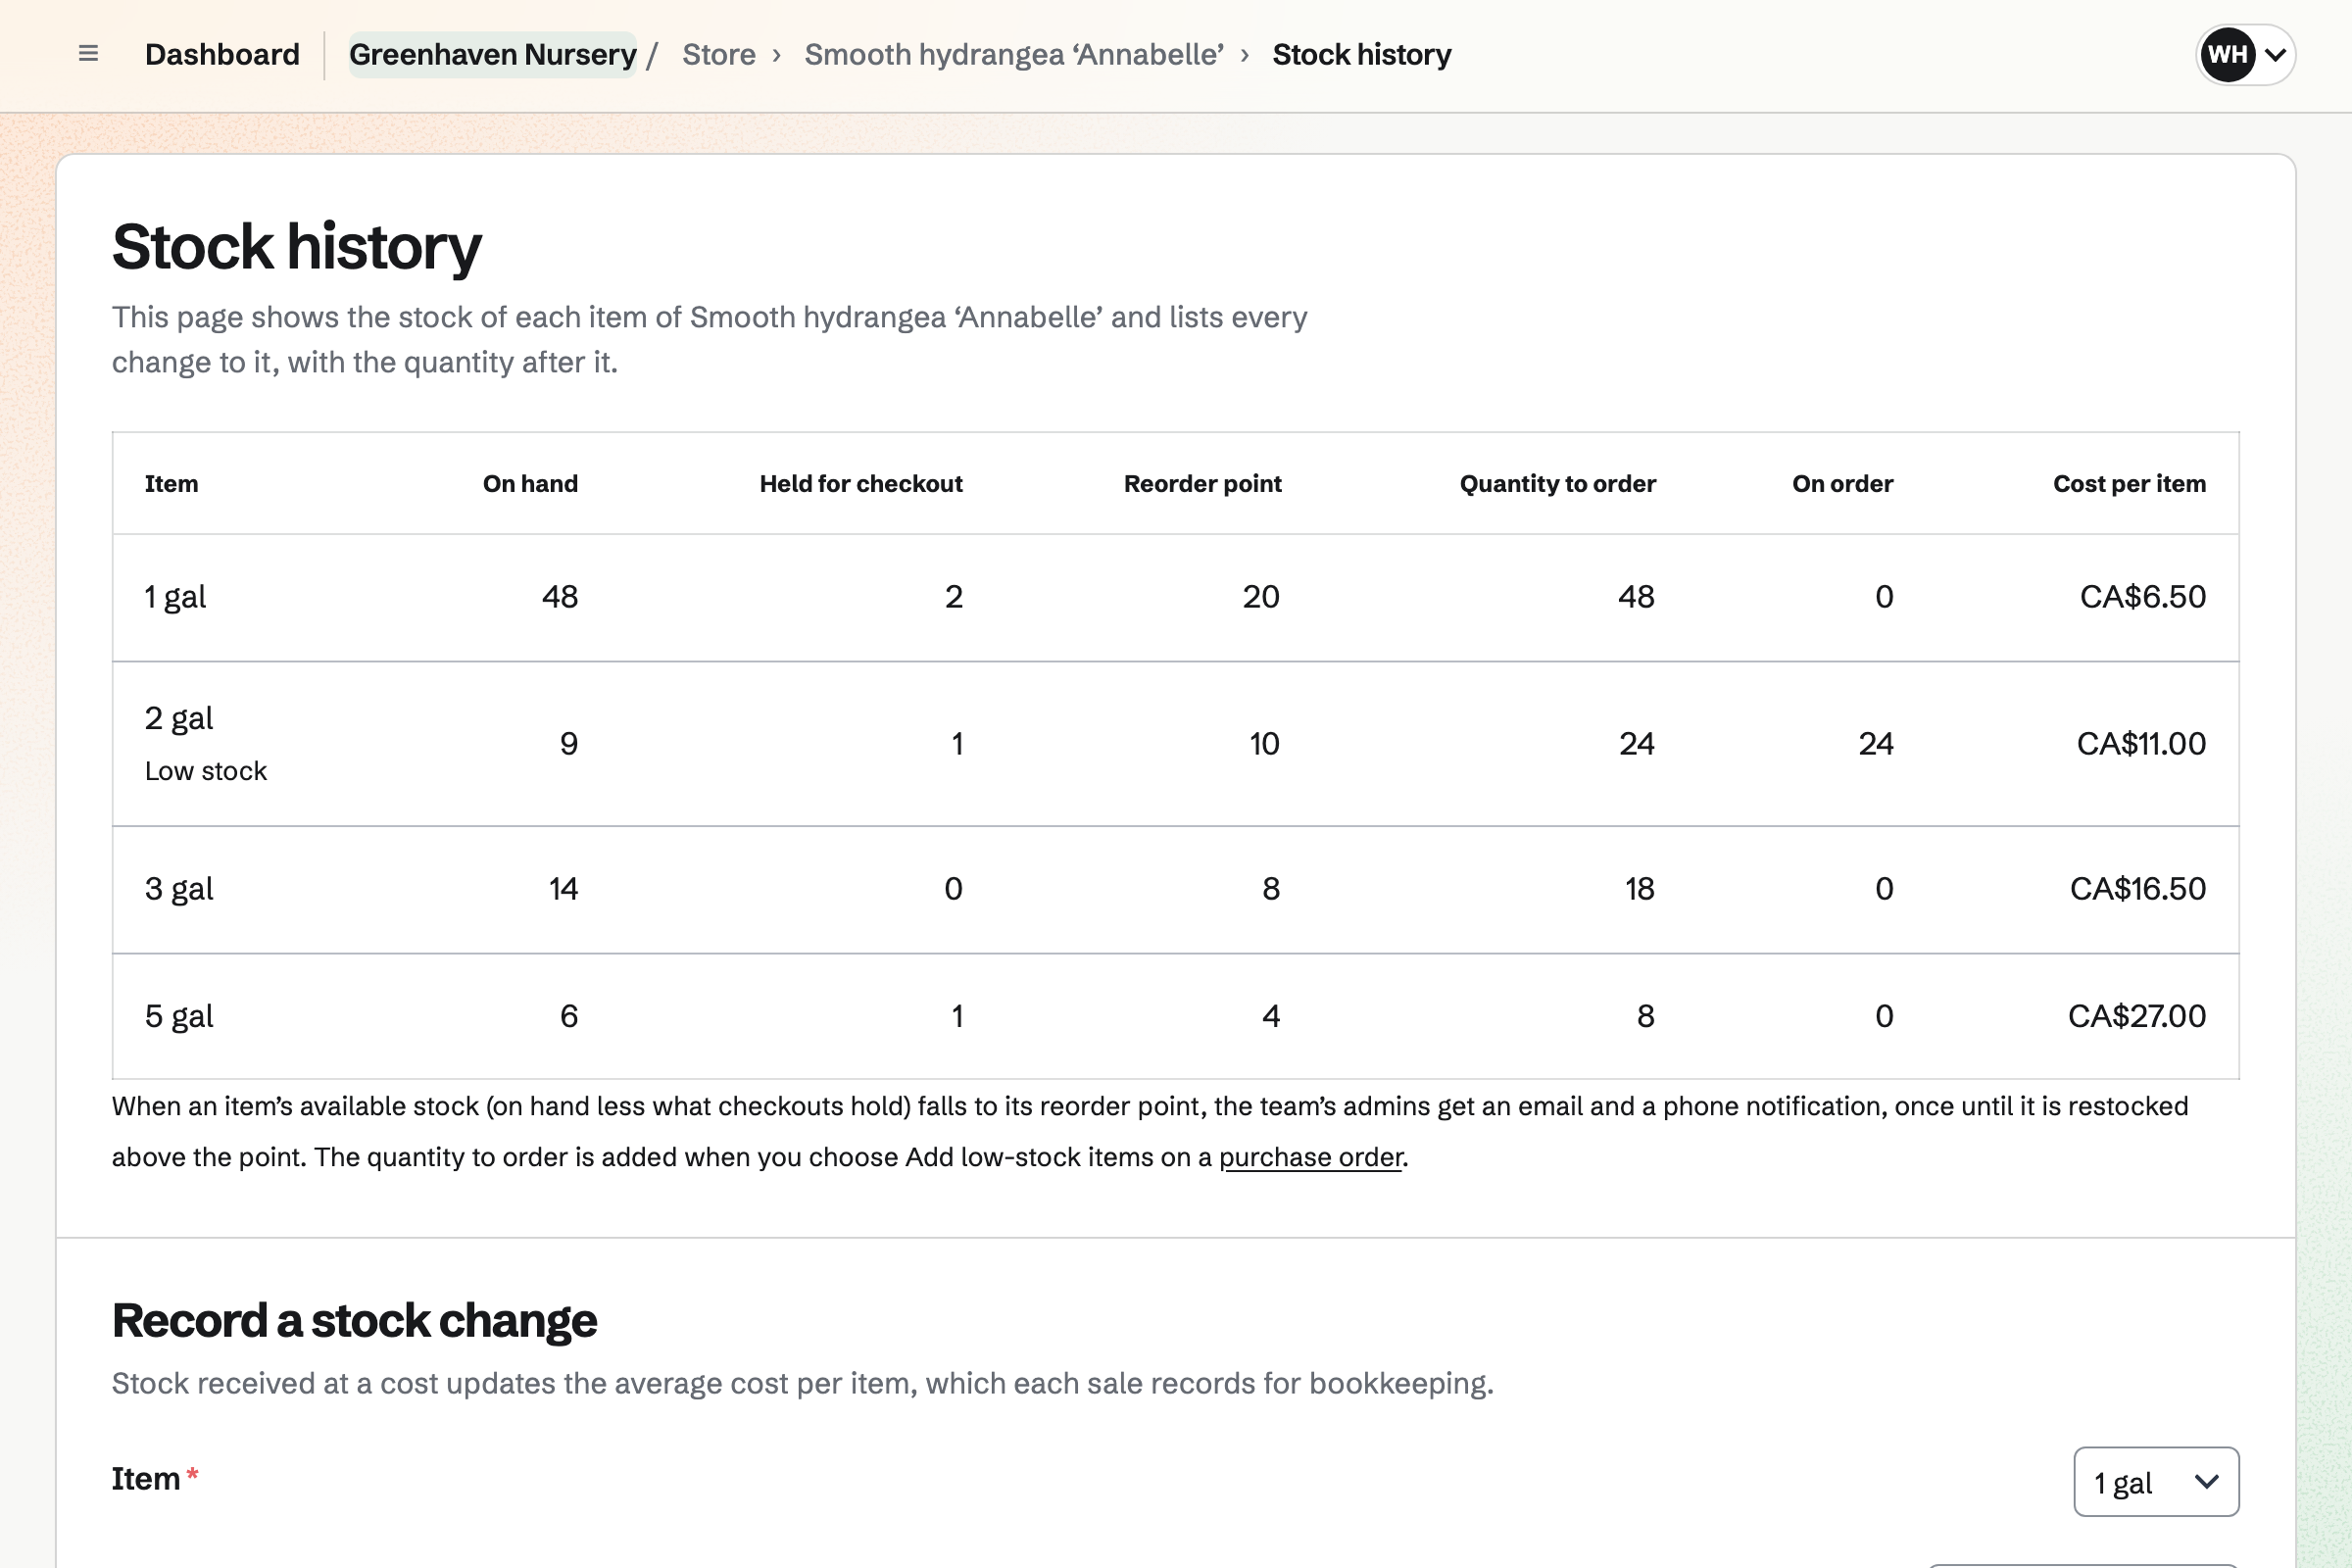The height and width of the screenshot is (1568, 2352).
Task: Click the 5 gal on hand value 6
Action: tap(568, 1016)
